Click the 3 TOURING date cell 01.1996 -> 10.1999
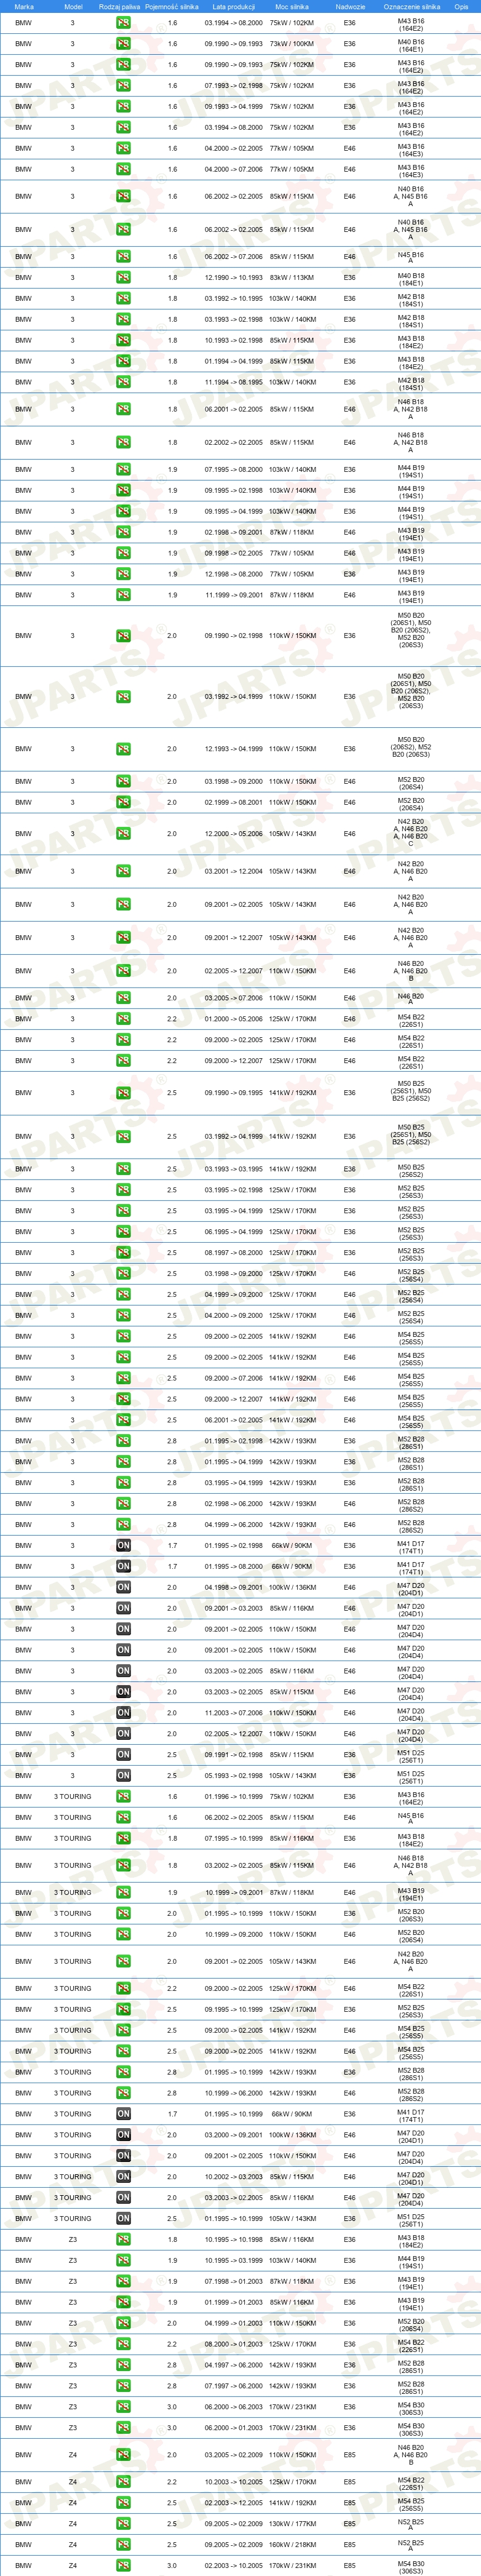481x2576 pixels. pos(234,1797)
